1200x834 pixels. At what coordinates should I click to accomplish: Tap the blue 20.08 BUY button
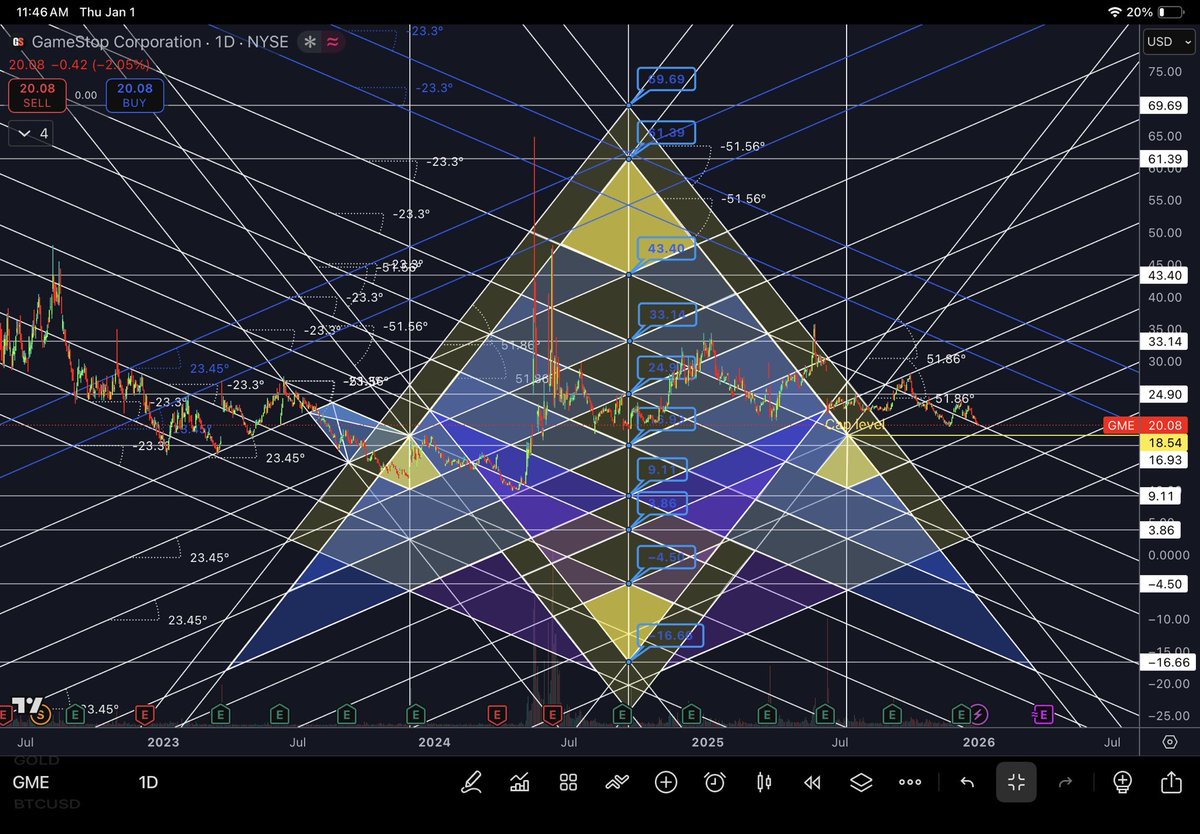click(135, 96)
